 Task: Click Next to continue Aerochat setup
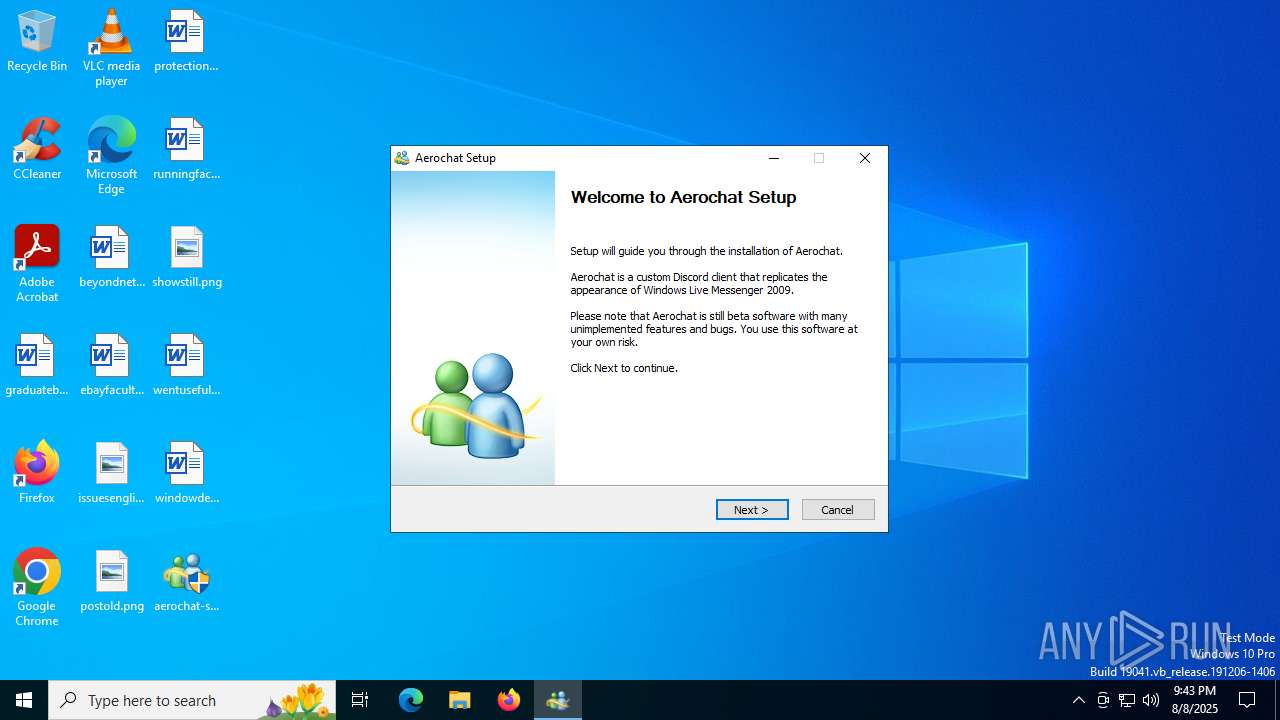tap(752, 510)
